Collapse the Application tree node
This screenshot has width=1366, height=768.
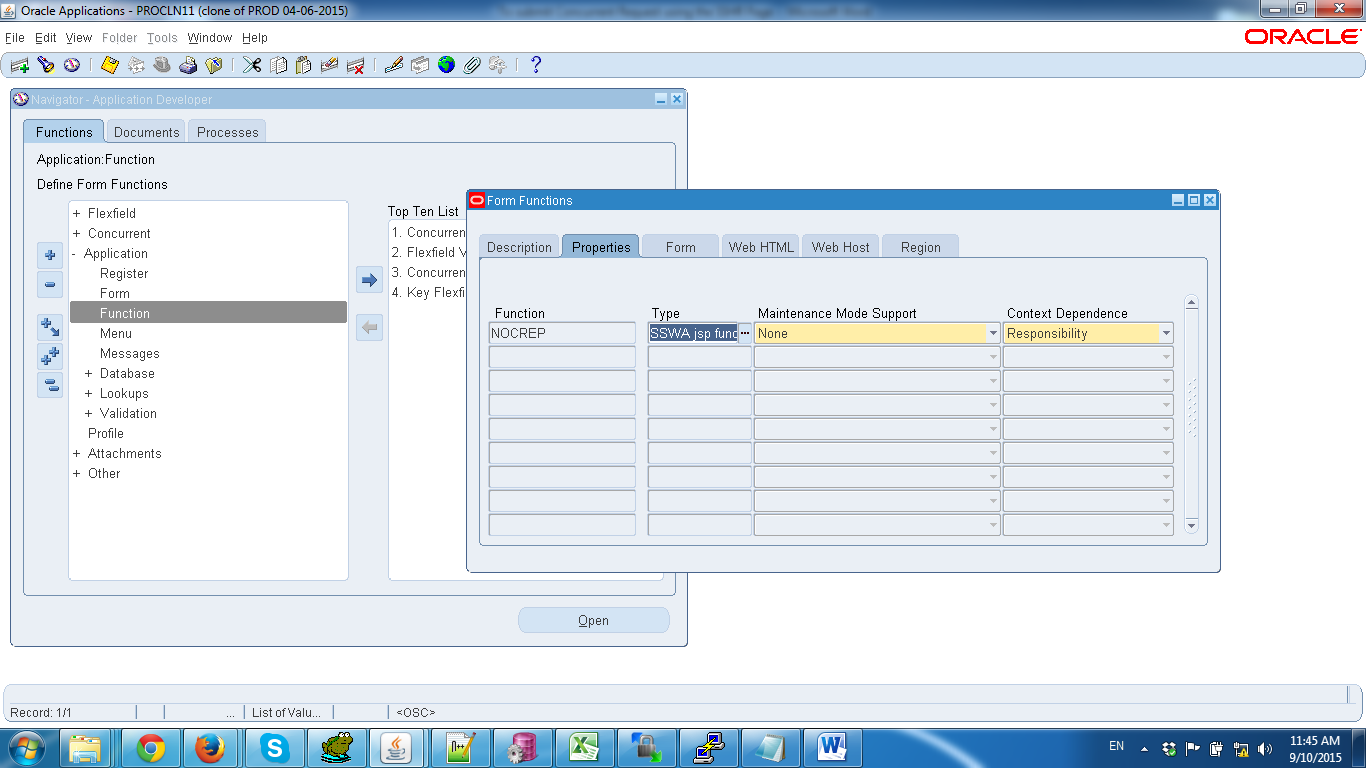[x=75, y=253]
